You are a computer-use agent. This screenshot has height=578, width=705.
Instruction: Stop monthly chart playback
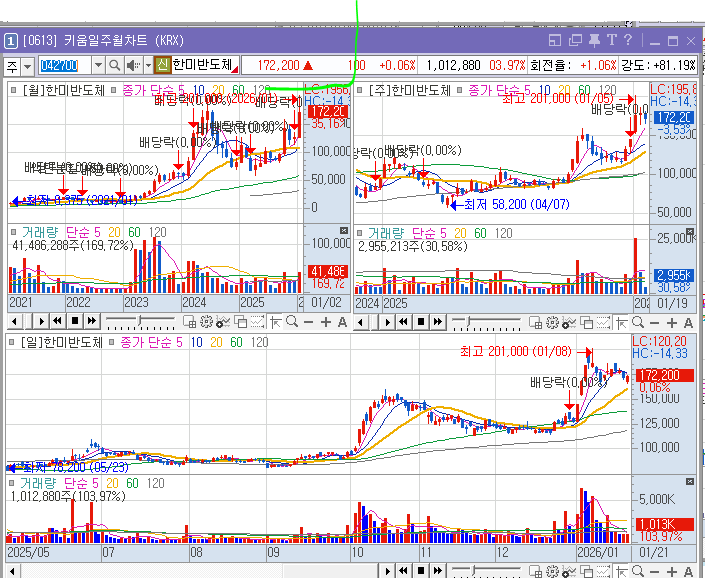pyautogui.click(x=75, y=321)
